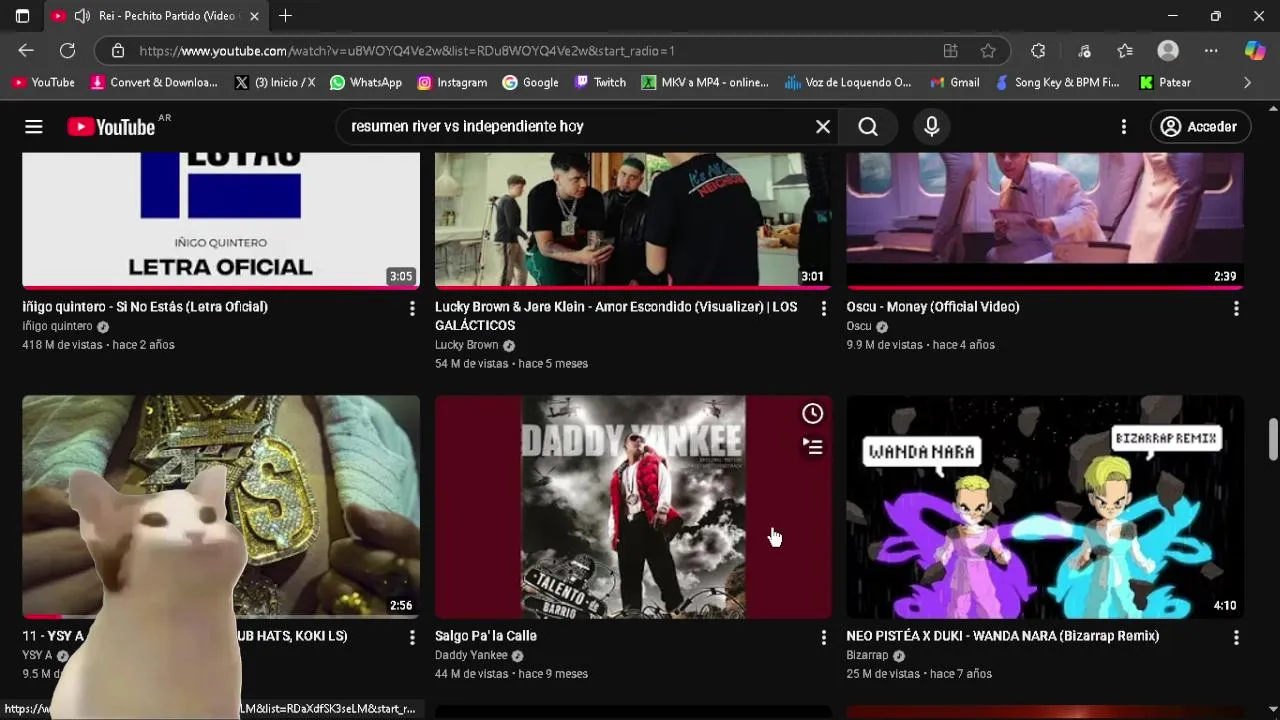The height and width of the screenshot is (720, 1280).
Task: Open options for Amor Escondido video
Action: pyautogui.click(x=823, y=309)
